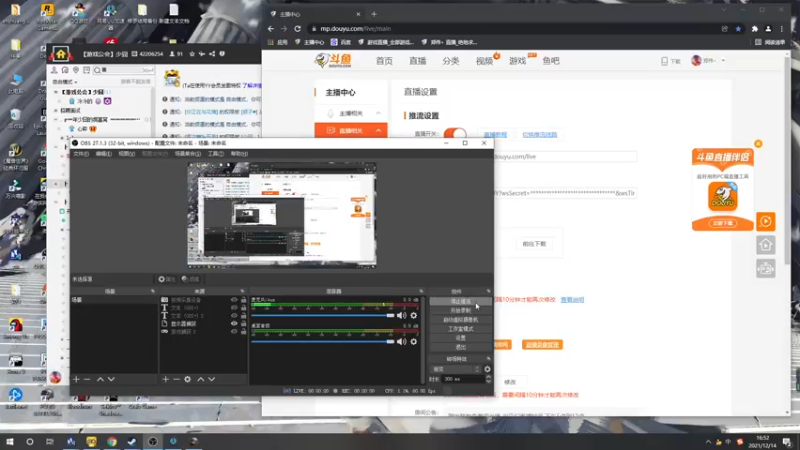Adjust mic/Aux volume slider in OBS mixer

point(322,316)
